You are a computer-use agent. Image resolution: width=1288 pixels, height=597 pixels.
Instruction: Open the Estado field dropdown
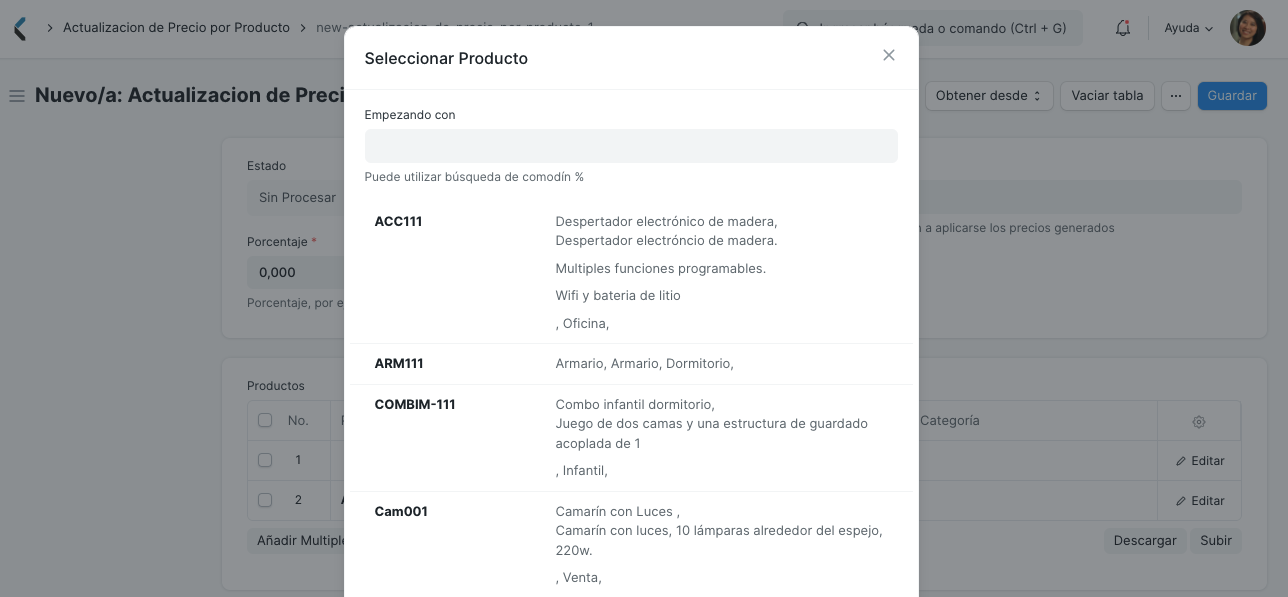pos(296,197)
